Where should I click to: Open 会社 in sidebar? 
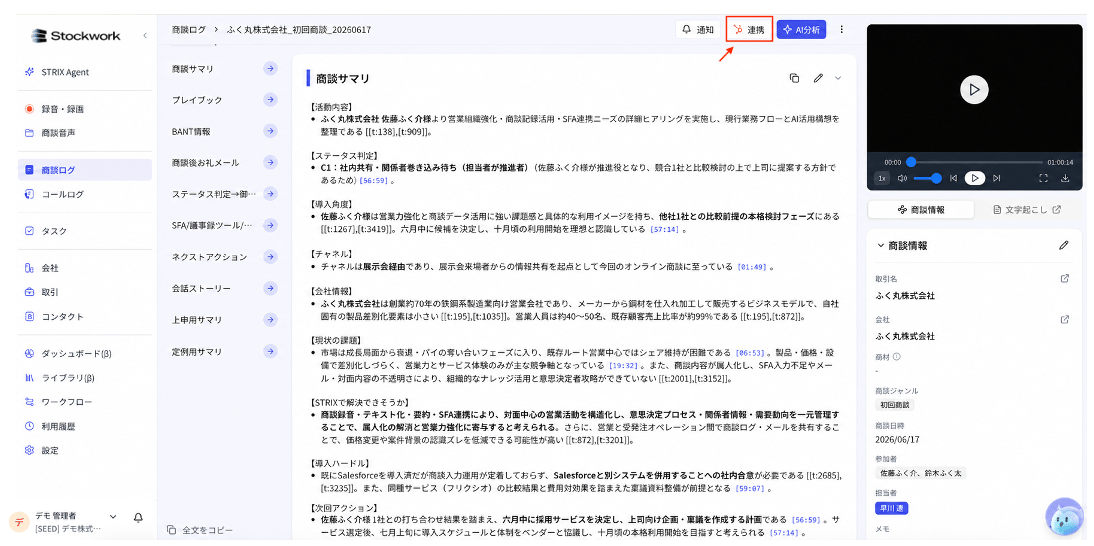[x=84, y=268]
